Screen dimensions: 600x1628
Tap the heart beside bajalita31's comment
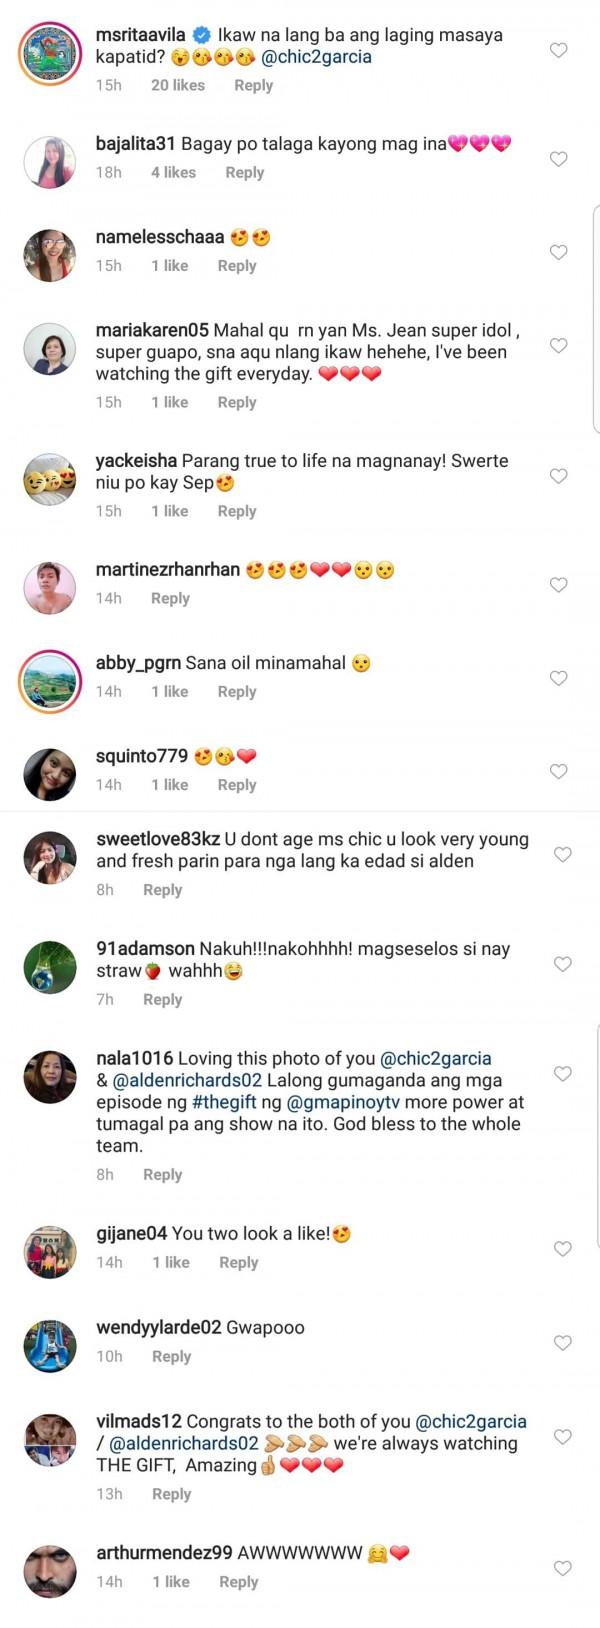pos(559,159)
